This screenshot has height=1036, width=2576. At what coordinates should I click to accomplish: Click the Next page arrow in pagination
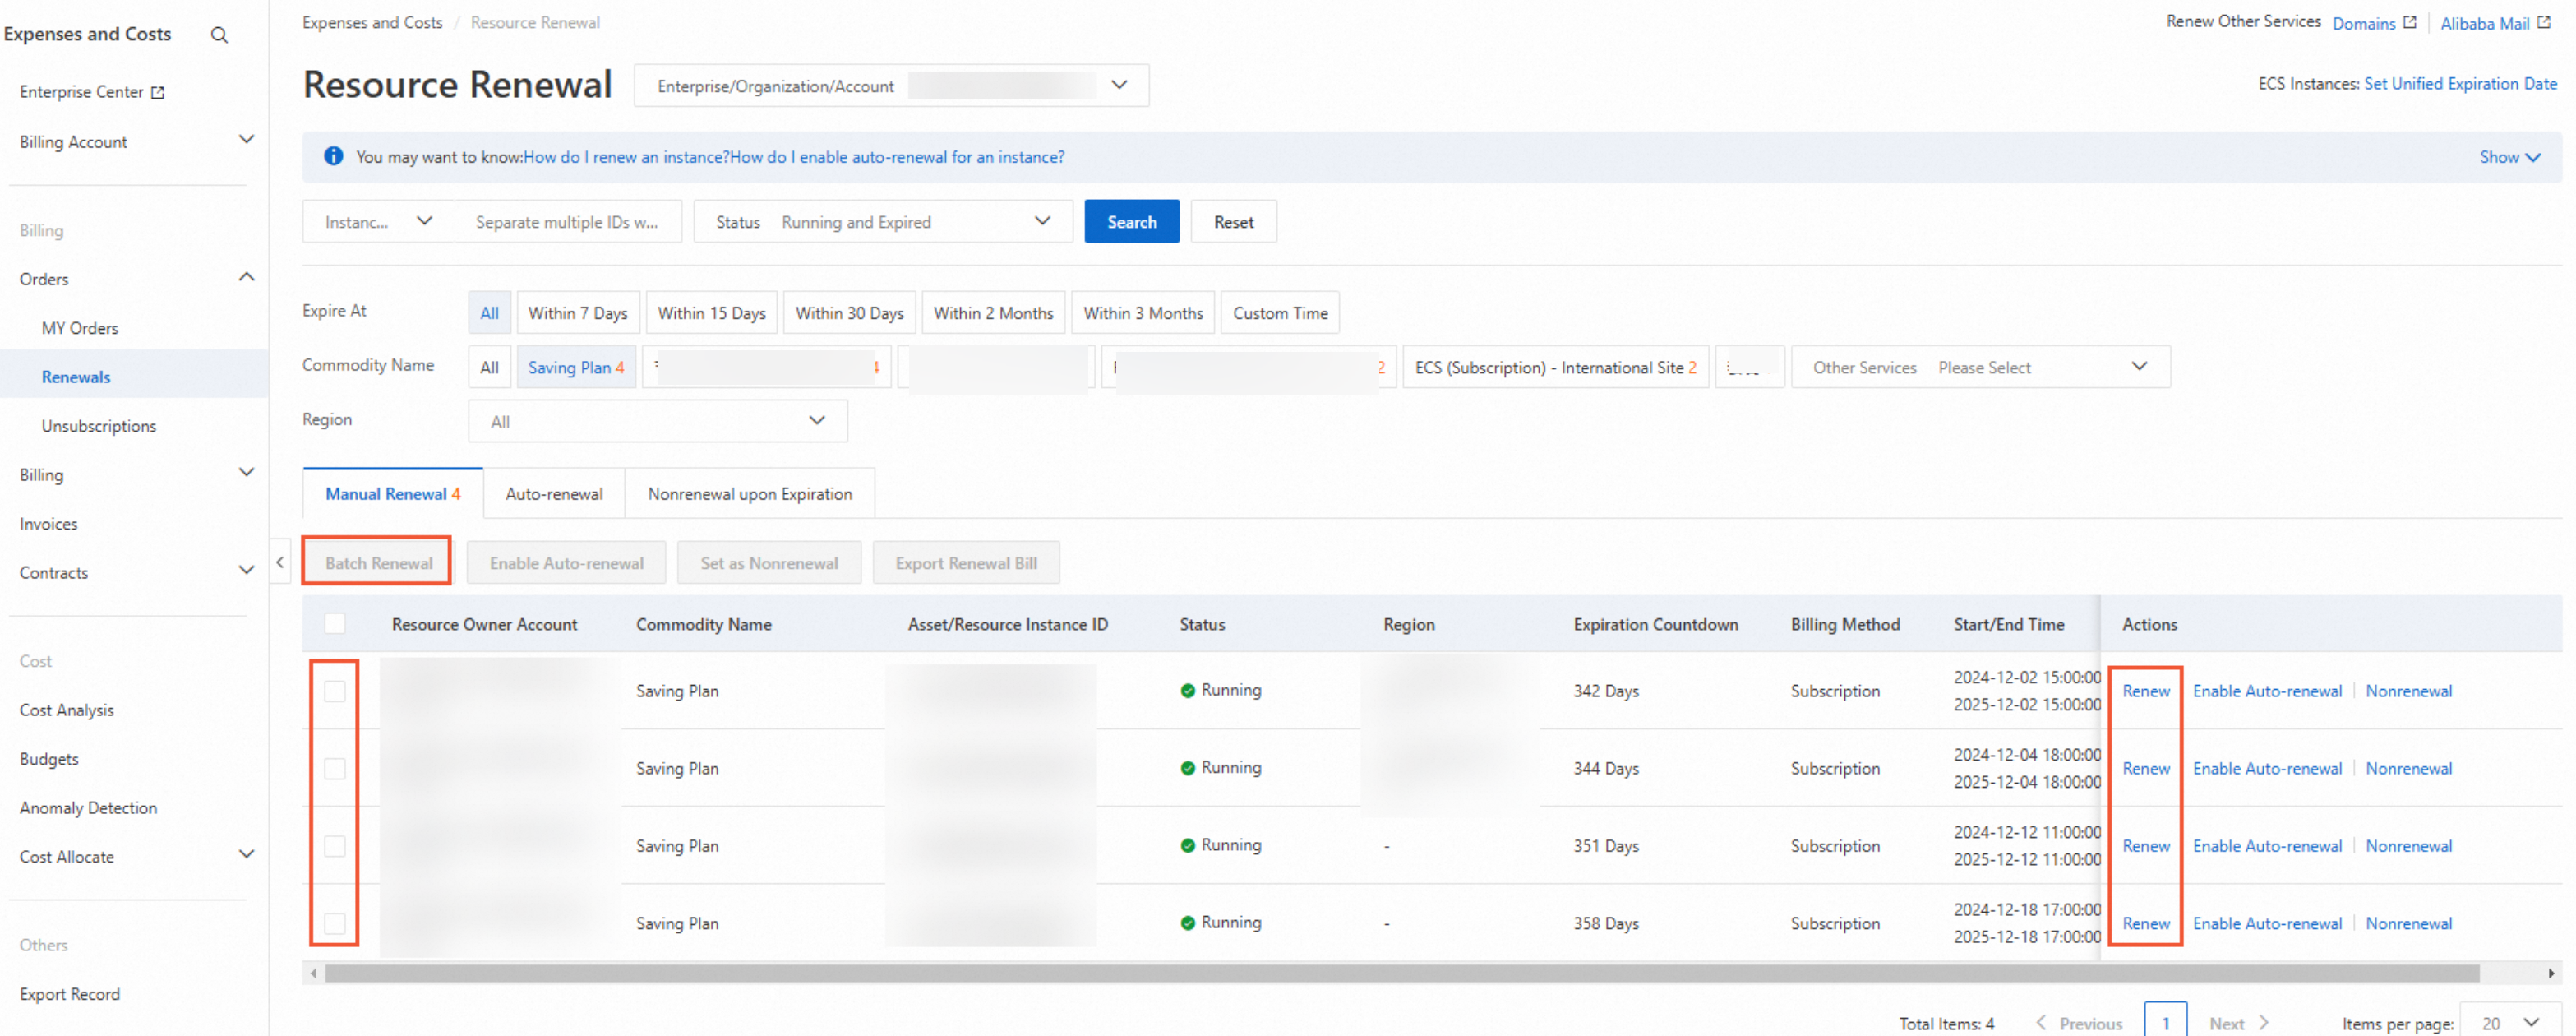click(x=2264, y=1022)
